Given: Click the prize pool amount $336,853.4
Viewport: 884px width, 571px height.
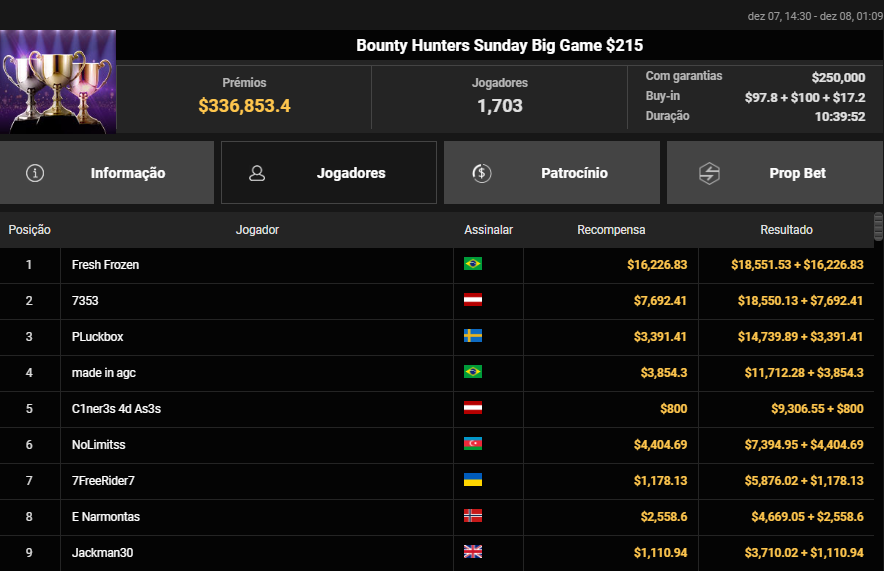Looking at the screenshot, I should (x=244, y=106).
